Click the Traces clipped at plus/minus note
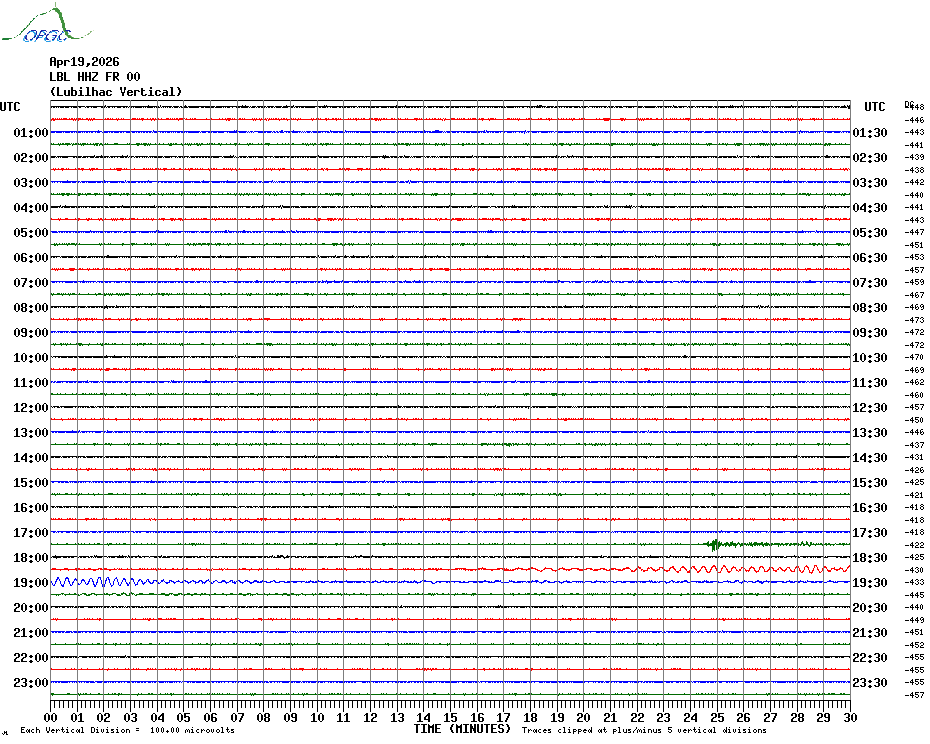Screen dimensions: 930x744 click(644, 730)
